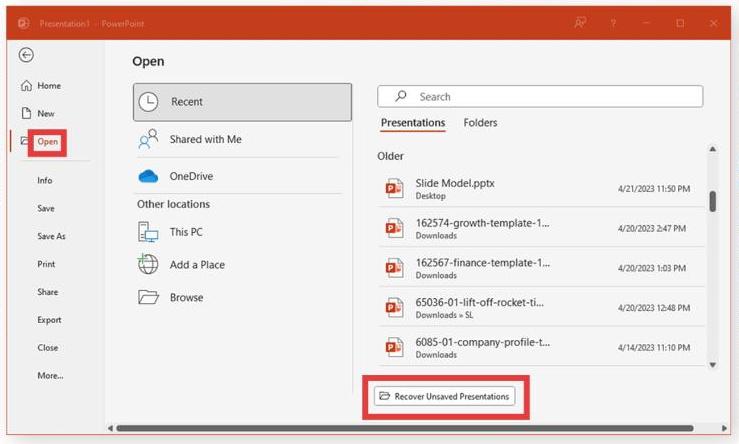Click the horizontal scroll right arrow
Image resolution: width=739 pixels, height=444 pixels.
[x=724, y=428]
